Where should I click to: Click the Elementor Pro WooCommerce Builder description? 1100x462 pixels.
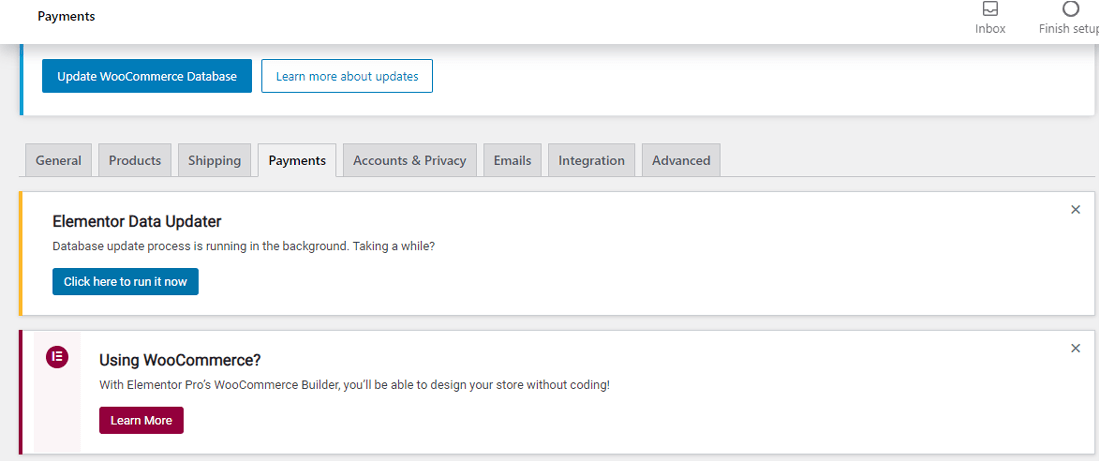(x=354, y=386)
